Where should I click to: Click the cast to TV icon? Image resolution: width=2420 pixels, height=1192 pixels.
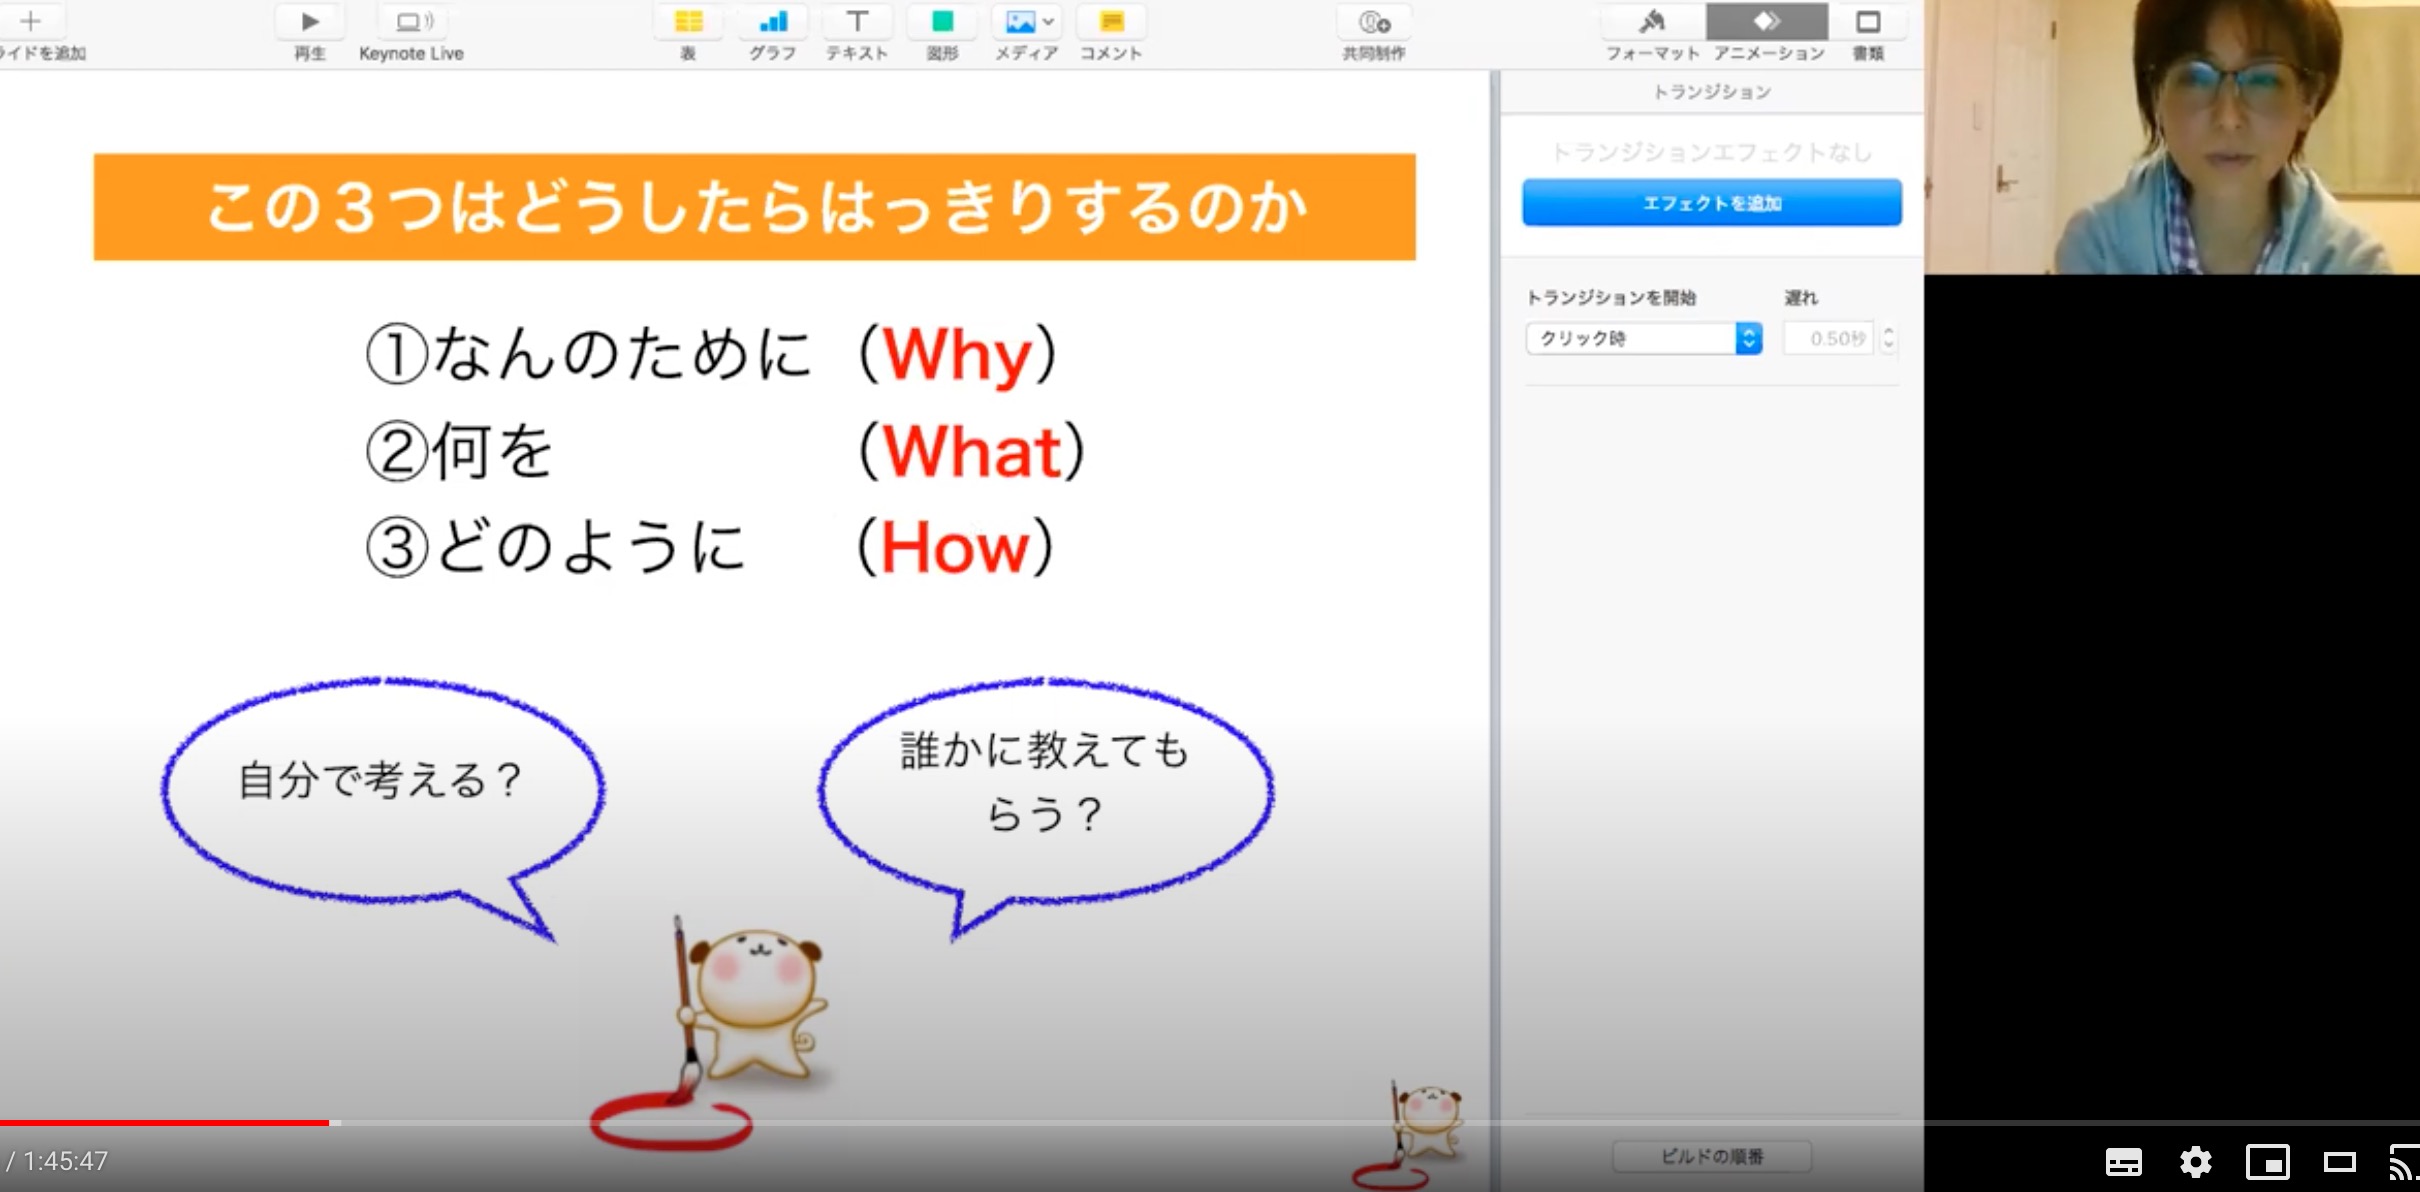2404,1162
